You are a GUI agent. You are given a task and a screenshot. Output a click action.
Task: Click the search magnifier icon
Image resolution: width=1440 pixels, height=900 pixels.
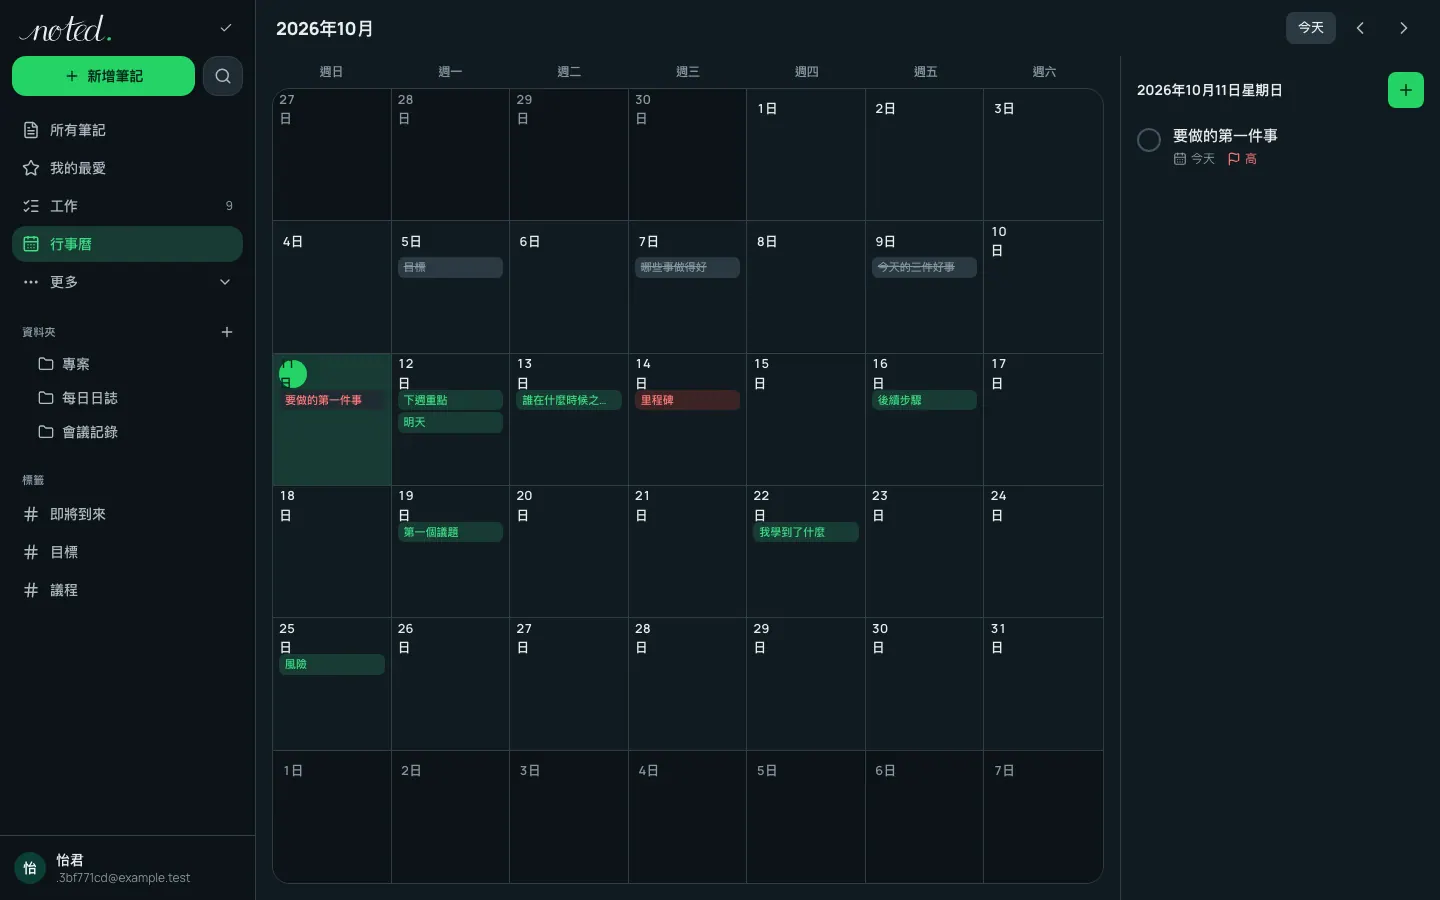tap(223, 76)
